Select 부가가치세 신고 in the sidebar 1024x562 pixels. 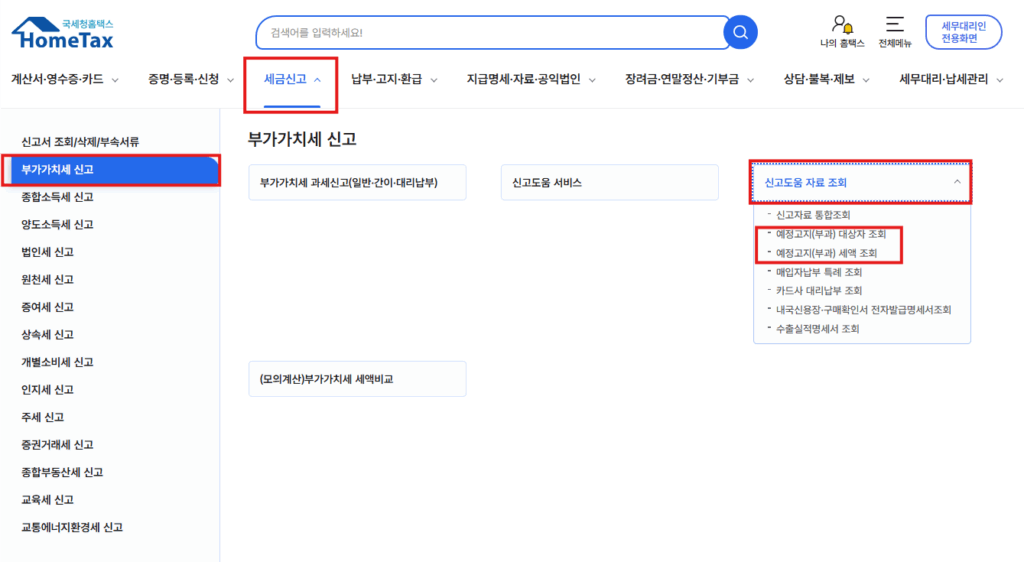click(x=110, y=170)
